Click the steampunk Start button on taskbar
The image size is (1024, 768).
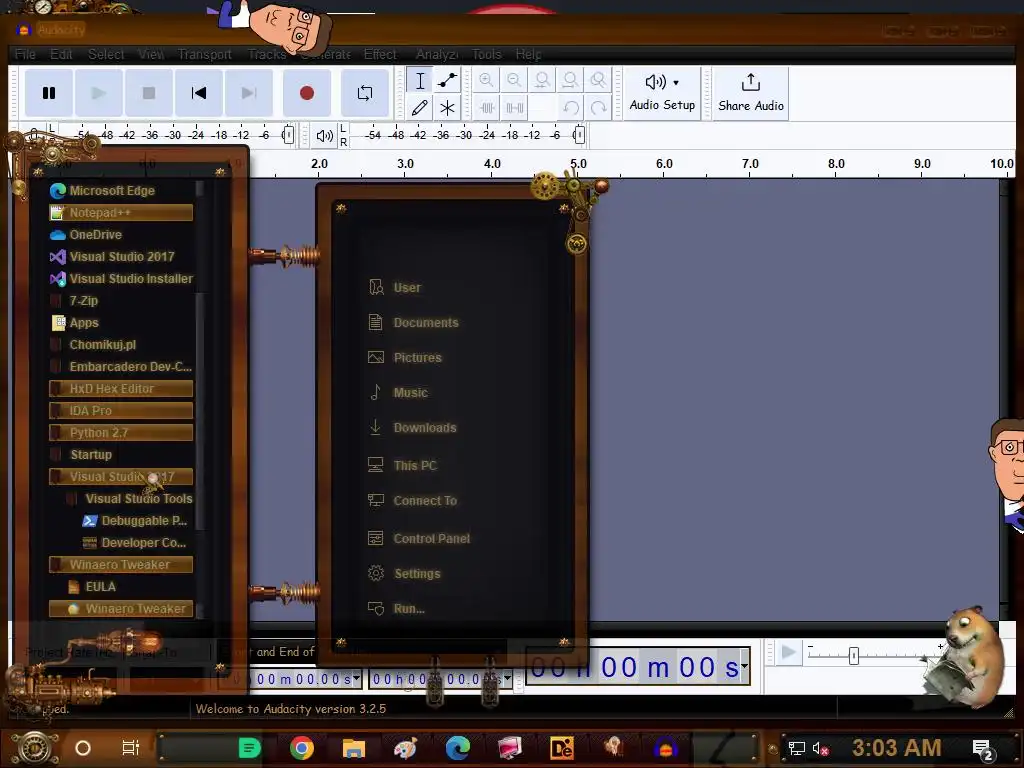point(35,748)
